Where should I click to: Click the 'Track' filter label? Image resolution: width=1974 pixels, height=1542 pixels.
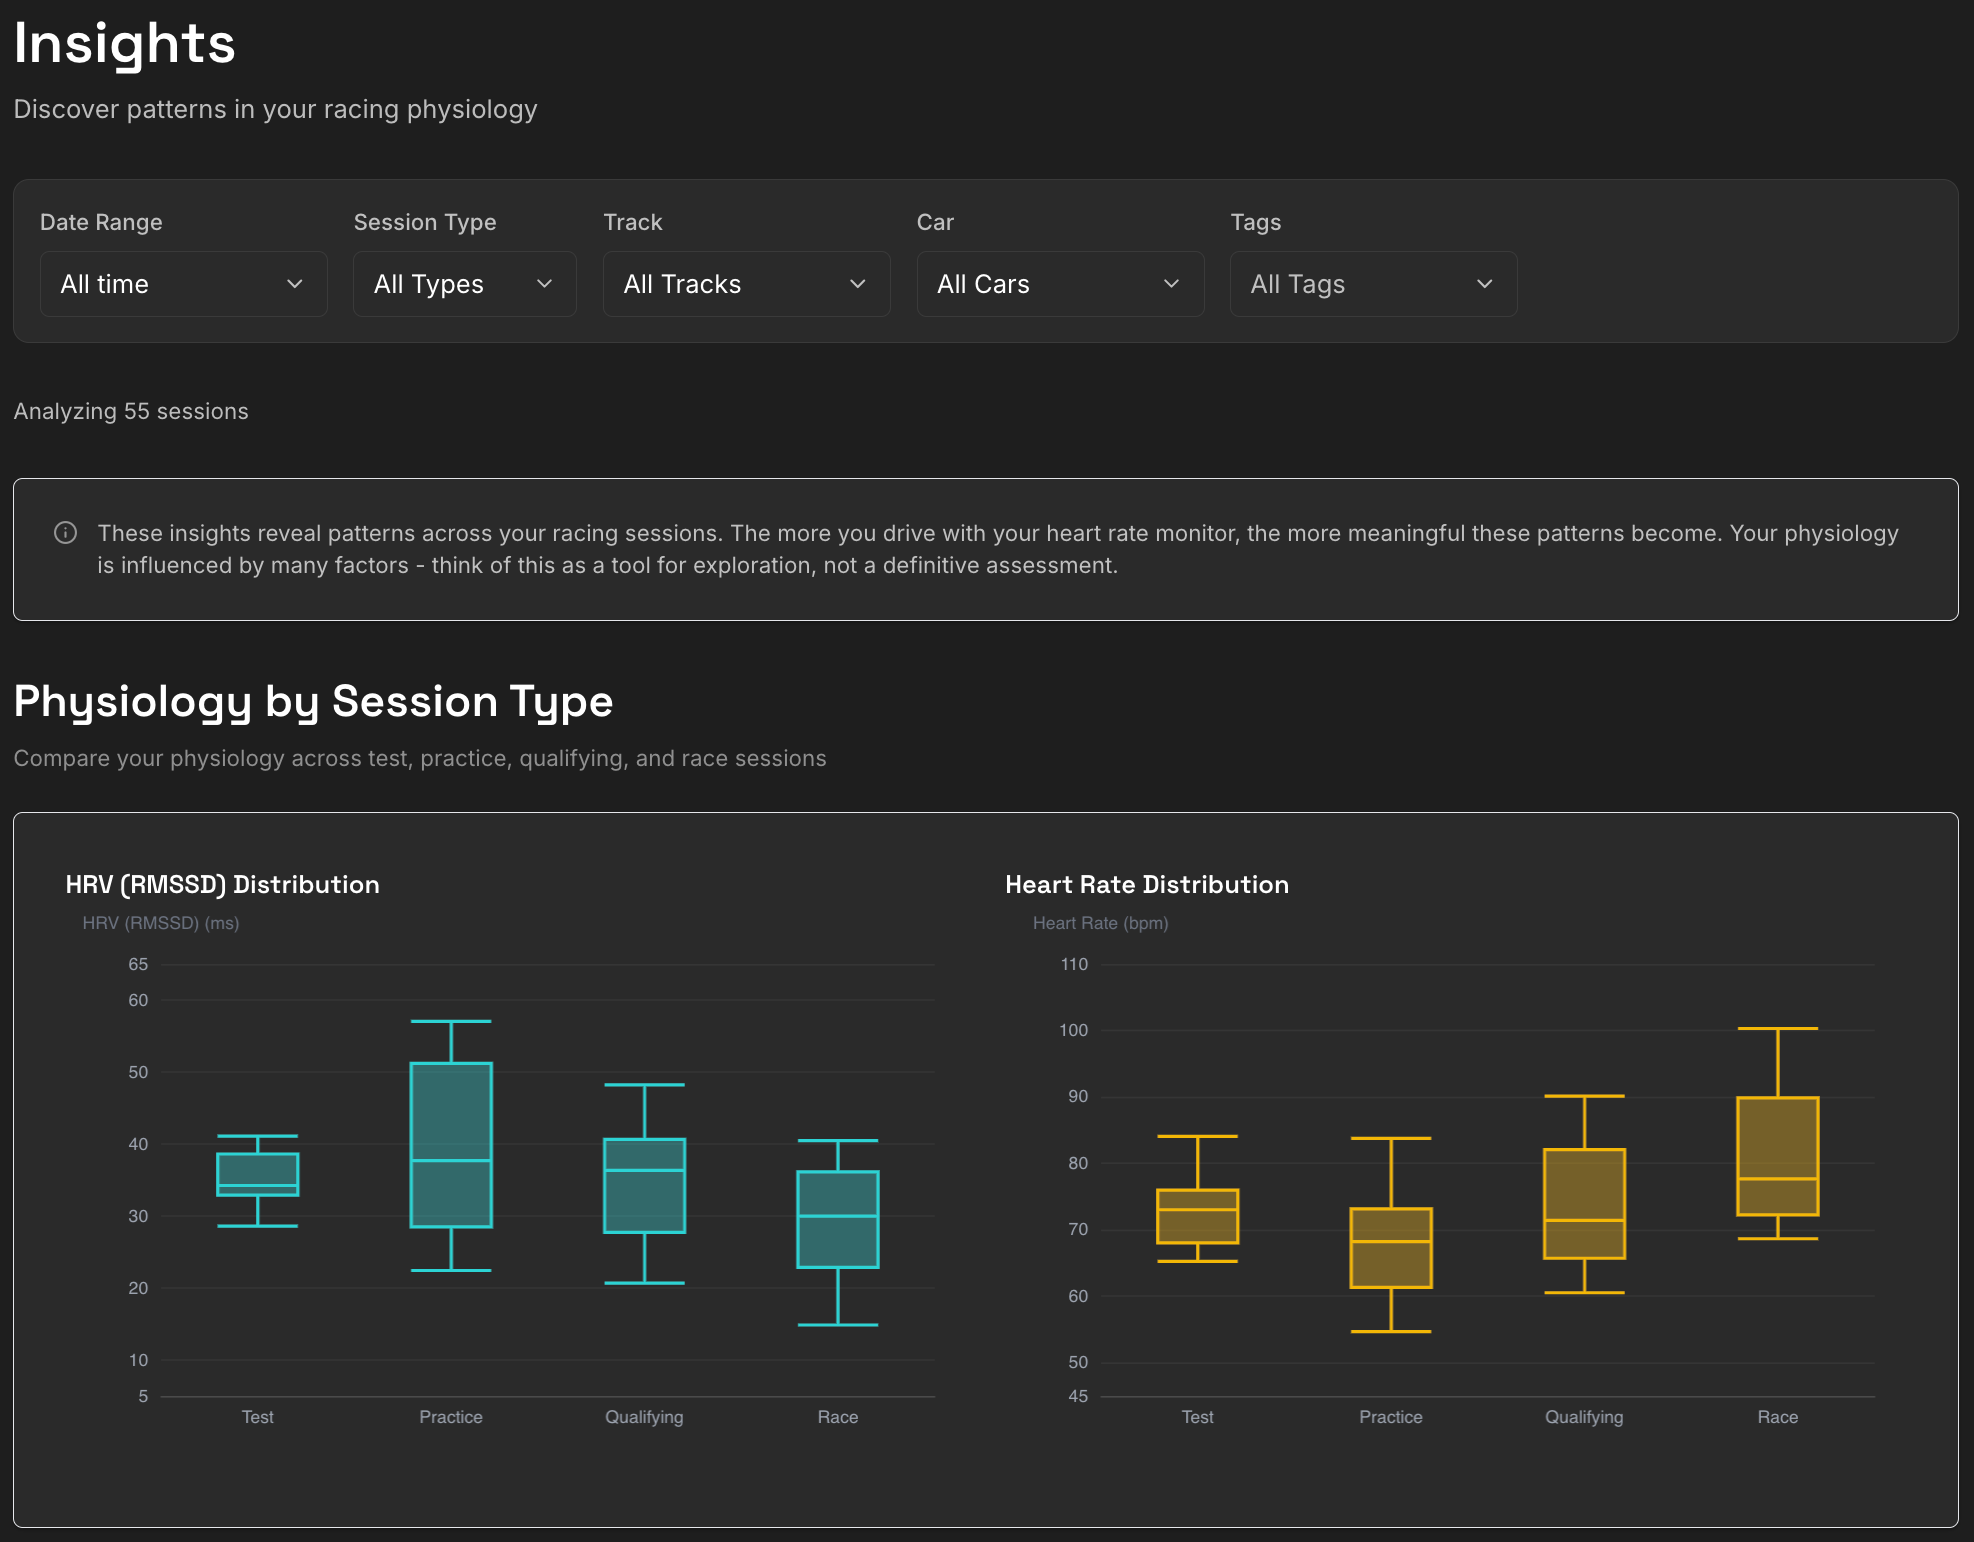[x=633, y=222]
